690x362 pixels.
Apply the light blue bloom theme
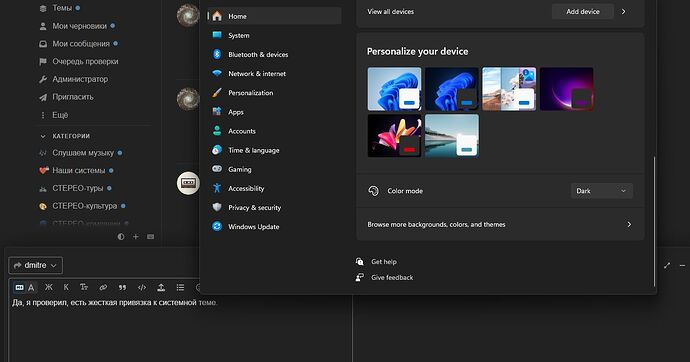394,89
